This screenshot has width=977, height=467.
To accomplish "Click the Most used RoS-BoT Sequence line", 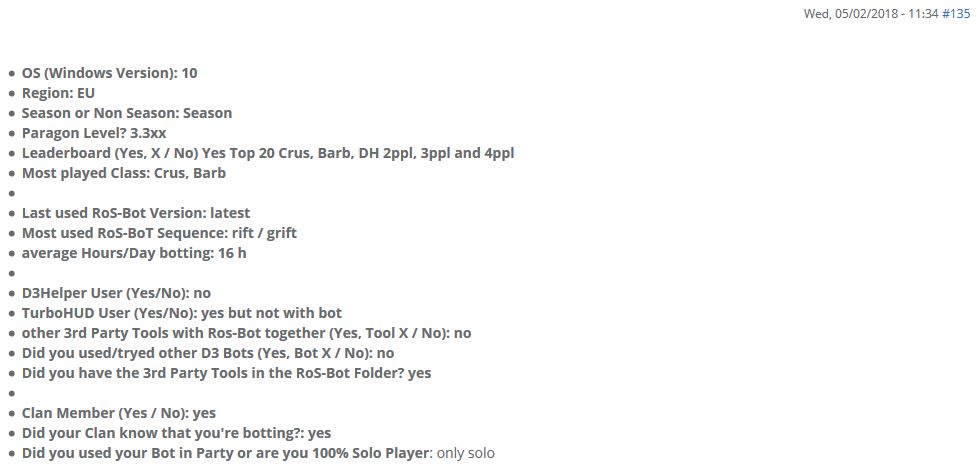I will click(160, 233).
